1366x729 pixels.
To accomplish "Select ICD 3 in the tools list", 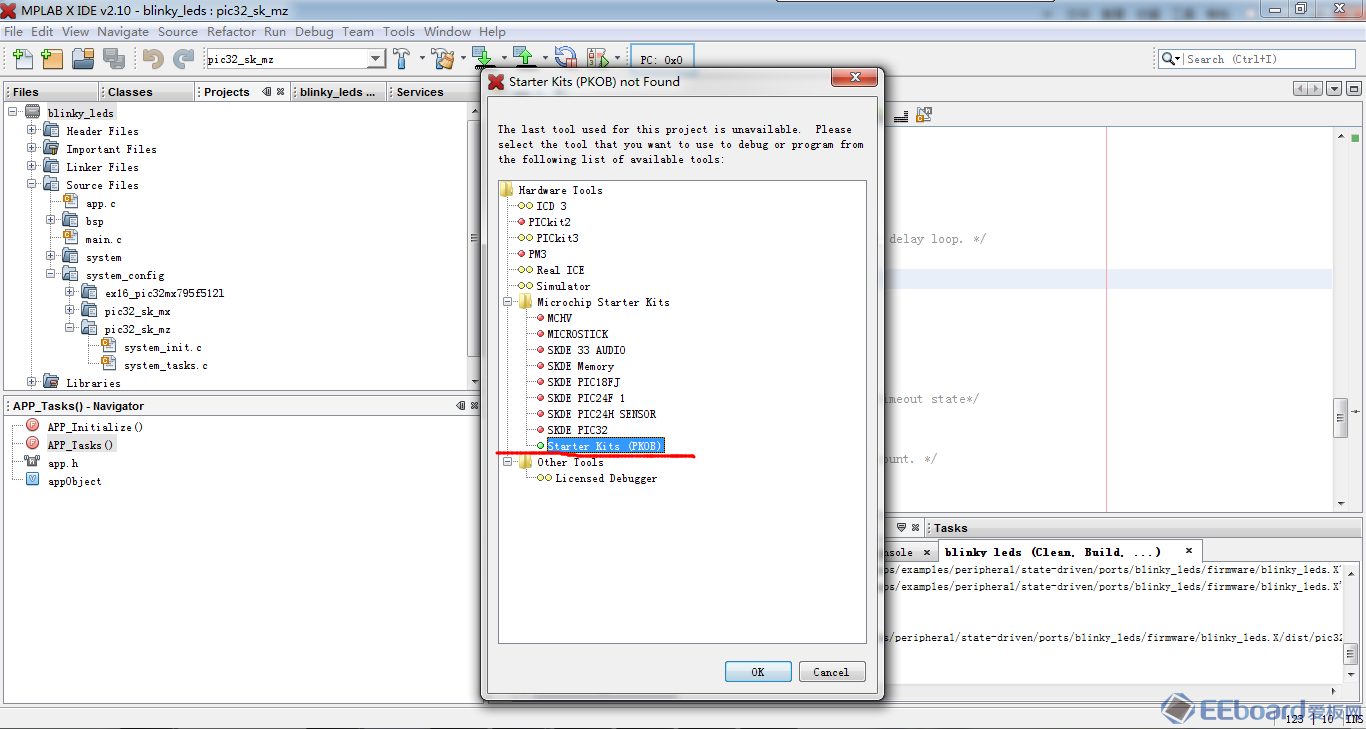I will click(551, 206).
